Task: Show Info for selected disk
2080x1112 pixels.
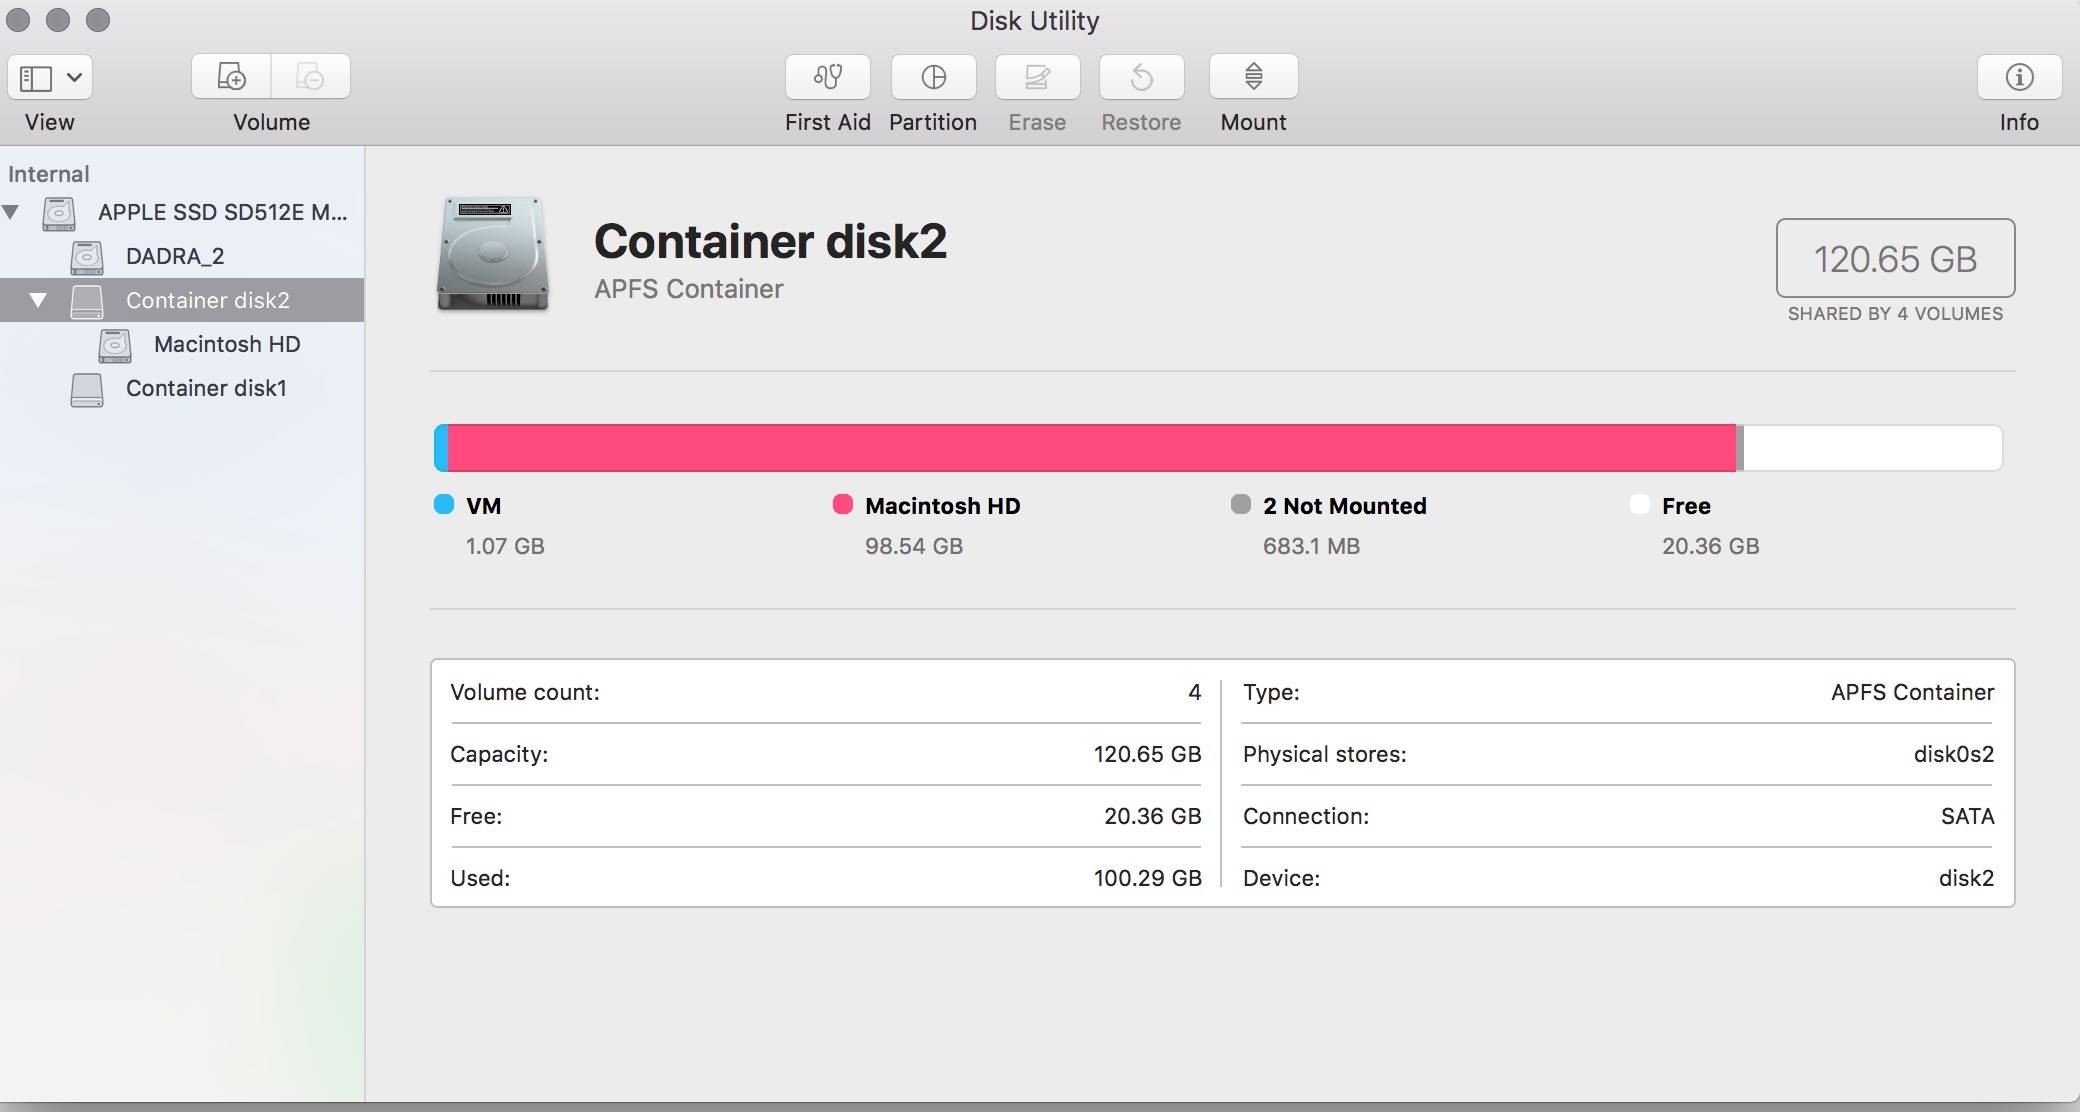Action: click(2019, 77)
